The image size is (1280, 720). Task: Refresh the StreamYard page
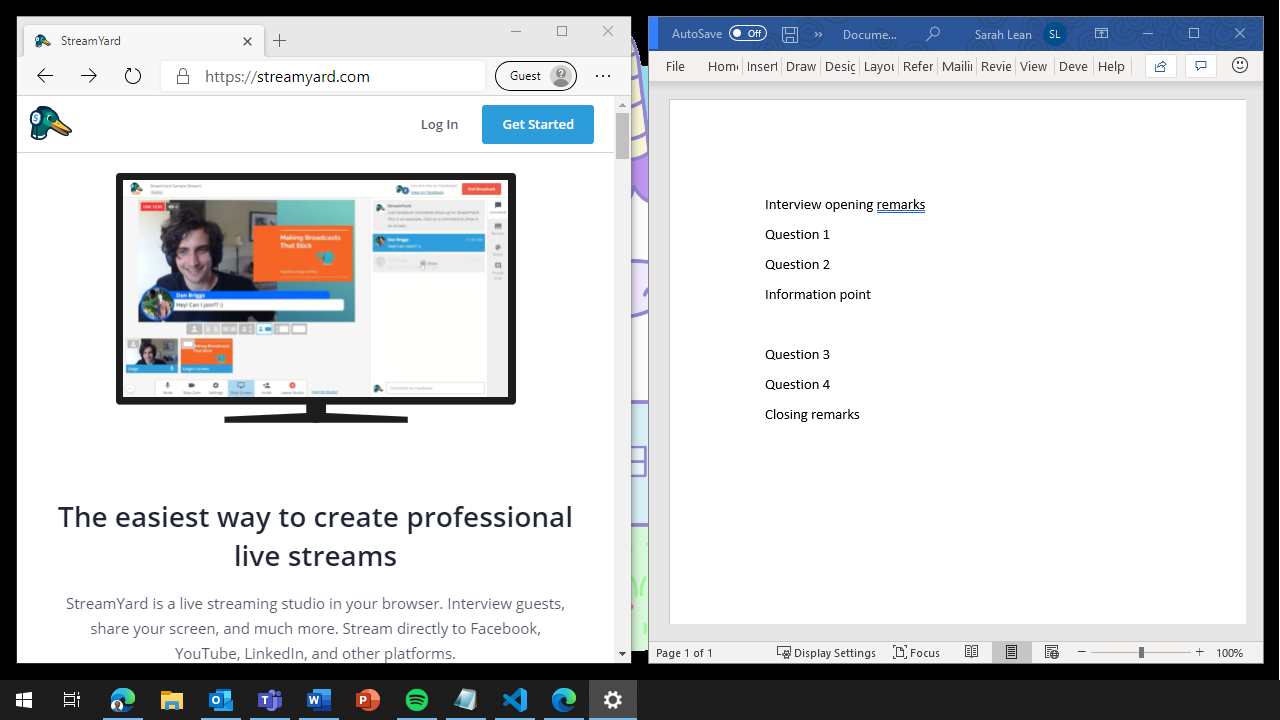click(133, 76)
